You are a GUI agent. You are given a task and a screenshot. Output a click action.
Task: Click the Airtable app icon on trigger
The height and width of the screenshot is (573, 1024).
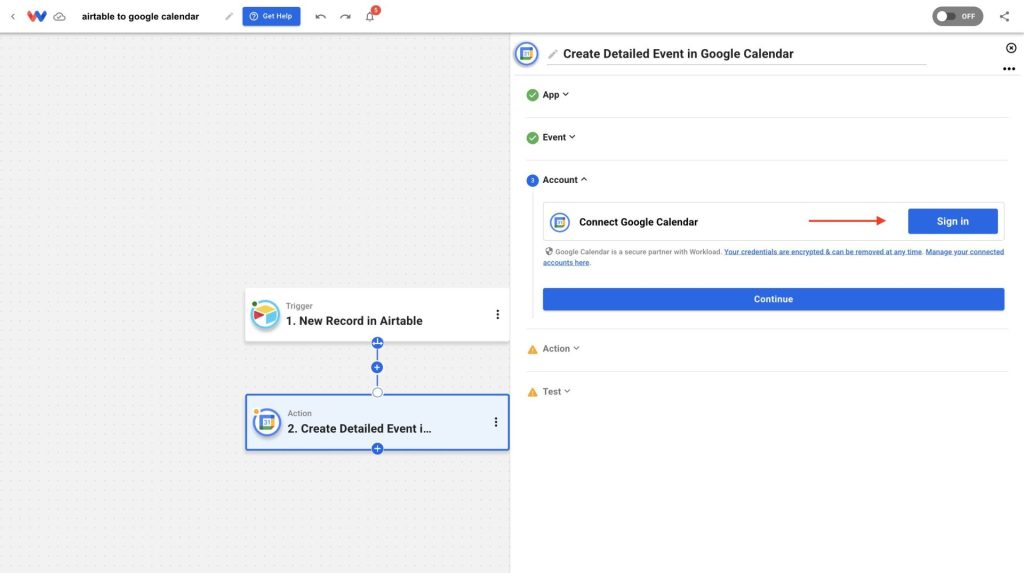[x=265, y=314]
